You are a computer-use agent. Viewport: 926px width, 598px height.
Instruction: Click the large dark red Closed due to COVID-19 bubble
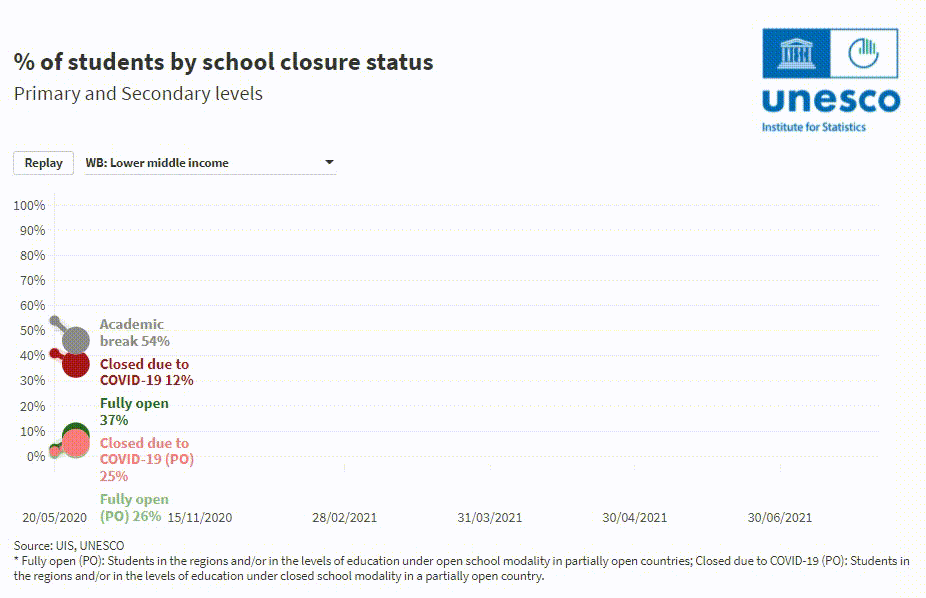pos(76,364)
